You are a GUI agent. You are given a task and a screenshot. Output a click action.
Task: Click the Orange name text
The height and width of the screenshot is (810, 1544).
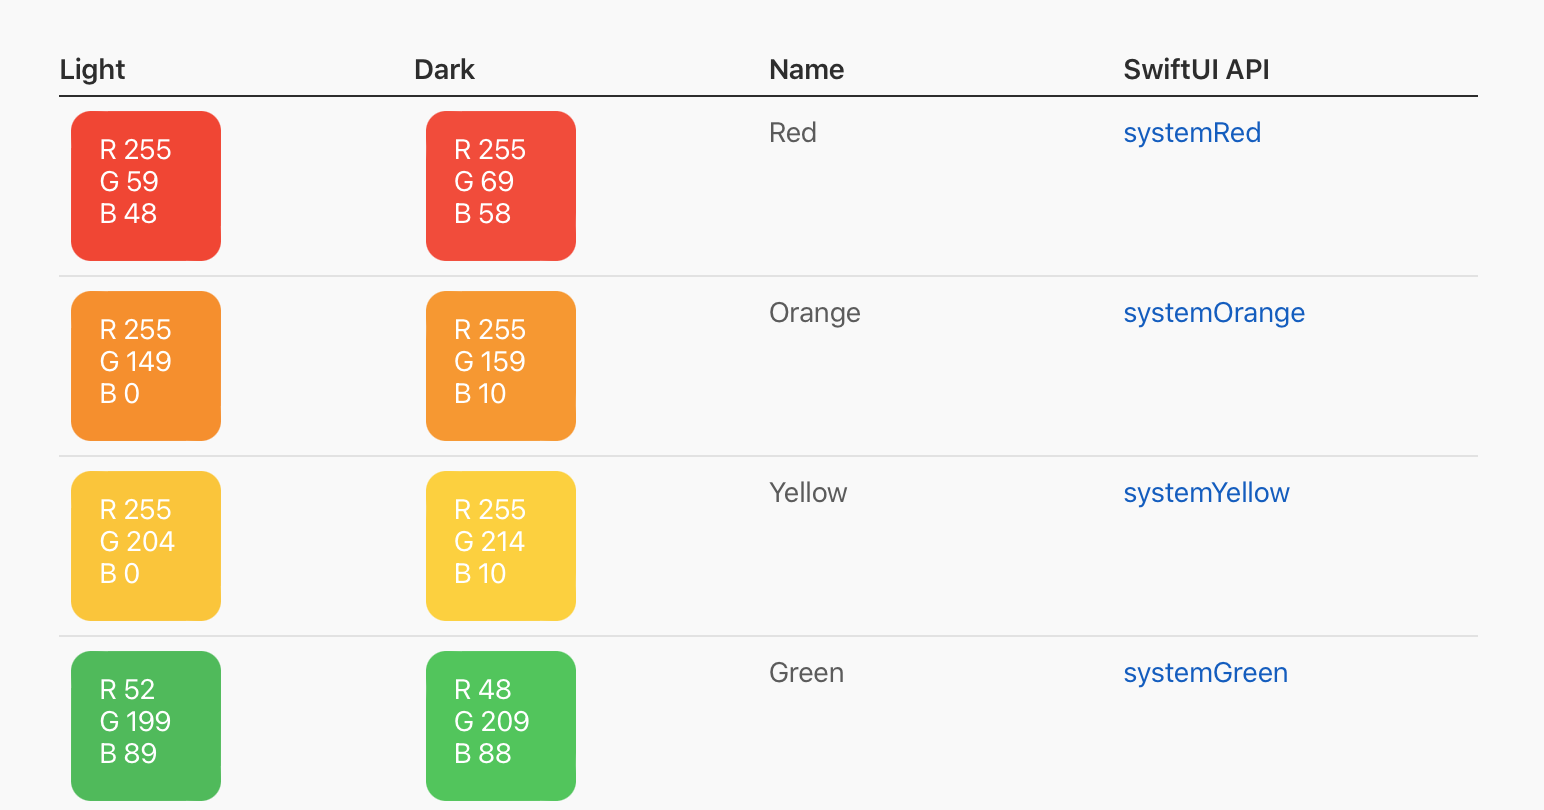click(815, 313)
